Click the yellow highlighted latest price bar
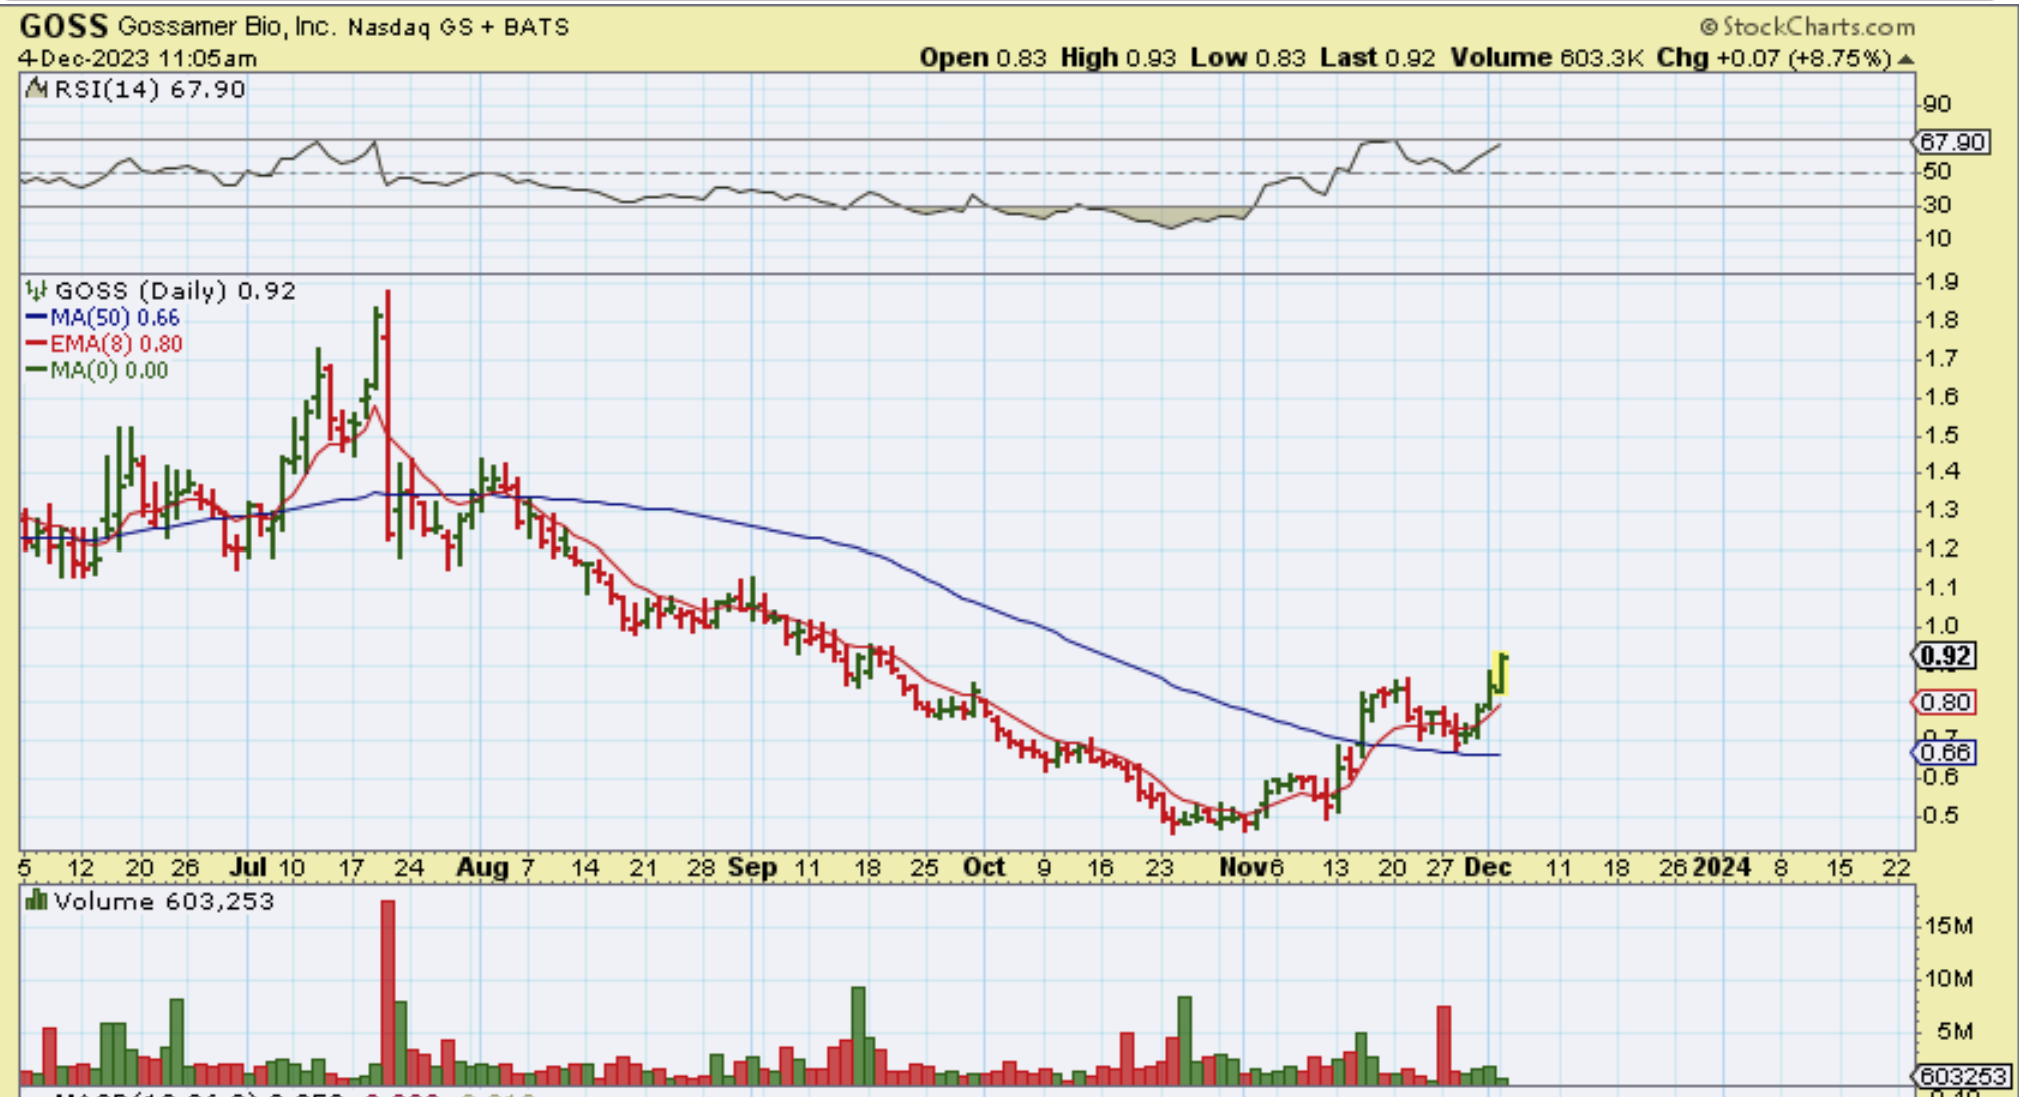The width and height of the screenshot is (2019, 1098). [x=1500, y=673]
